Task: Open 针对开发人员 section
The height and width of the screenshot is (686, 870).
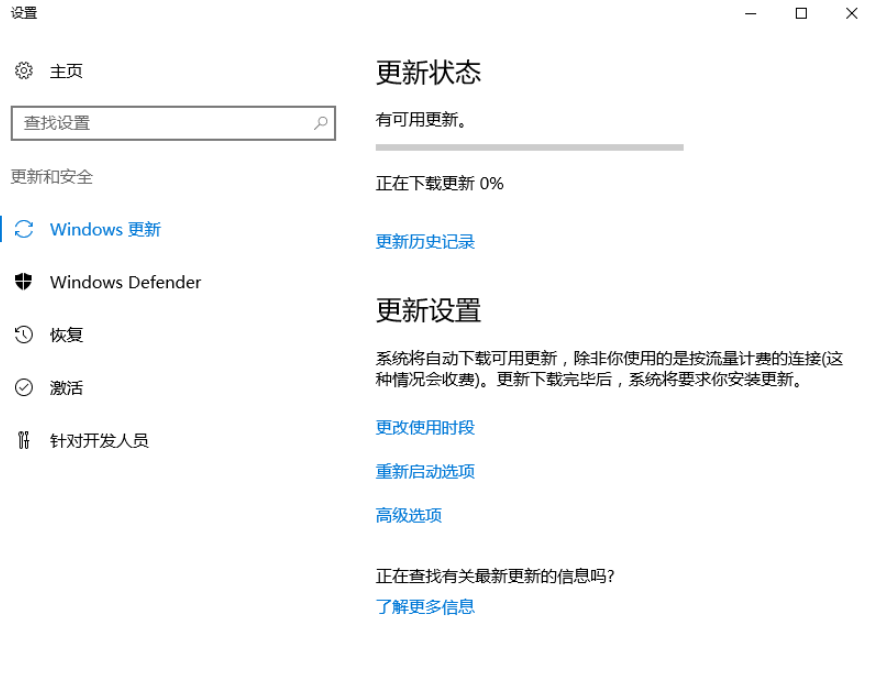Action: (99, 441)
